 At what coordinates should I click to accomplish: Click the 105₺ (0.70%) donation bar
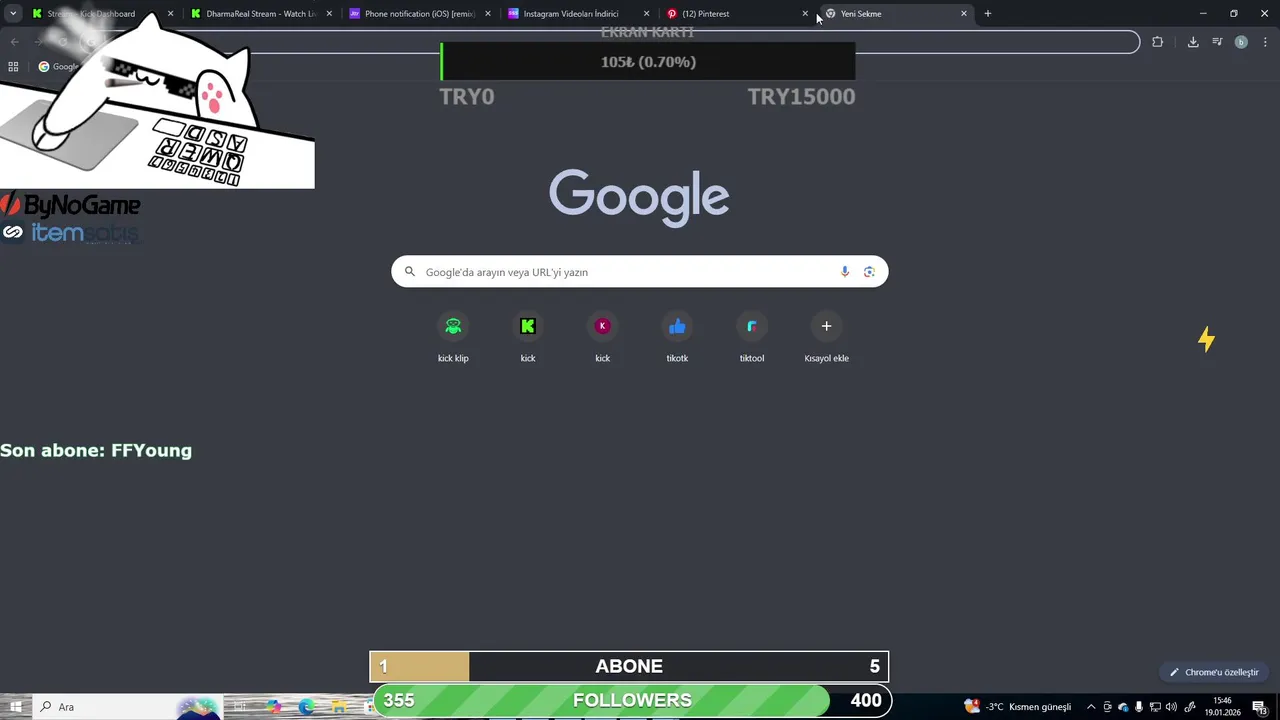click(x=648, y=62)
